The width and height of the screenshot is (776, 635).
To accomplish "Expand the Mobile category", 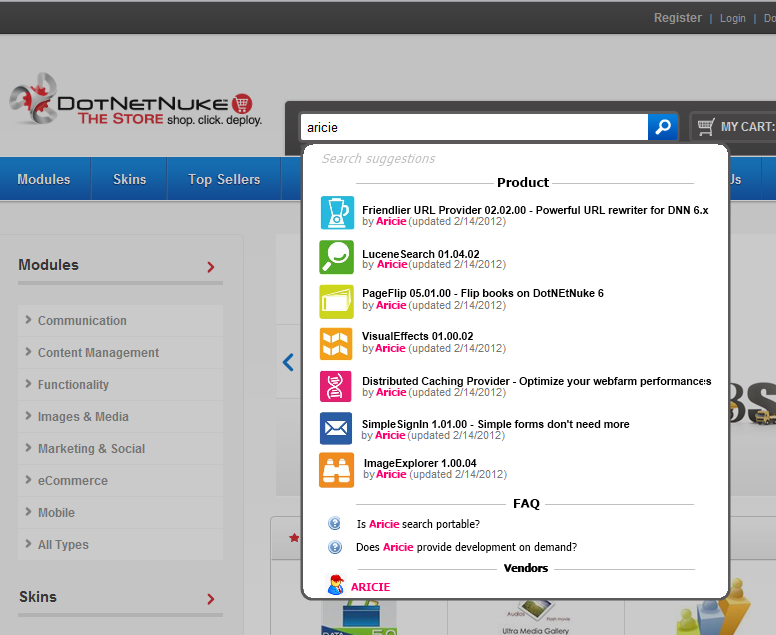I will [120, 513].
